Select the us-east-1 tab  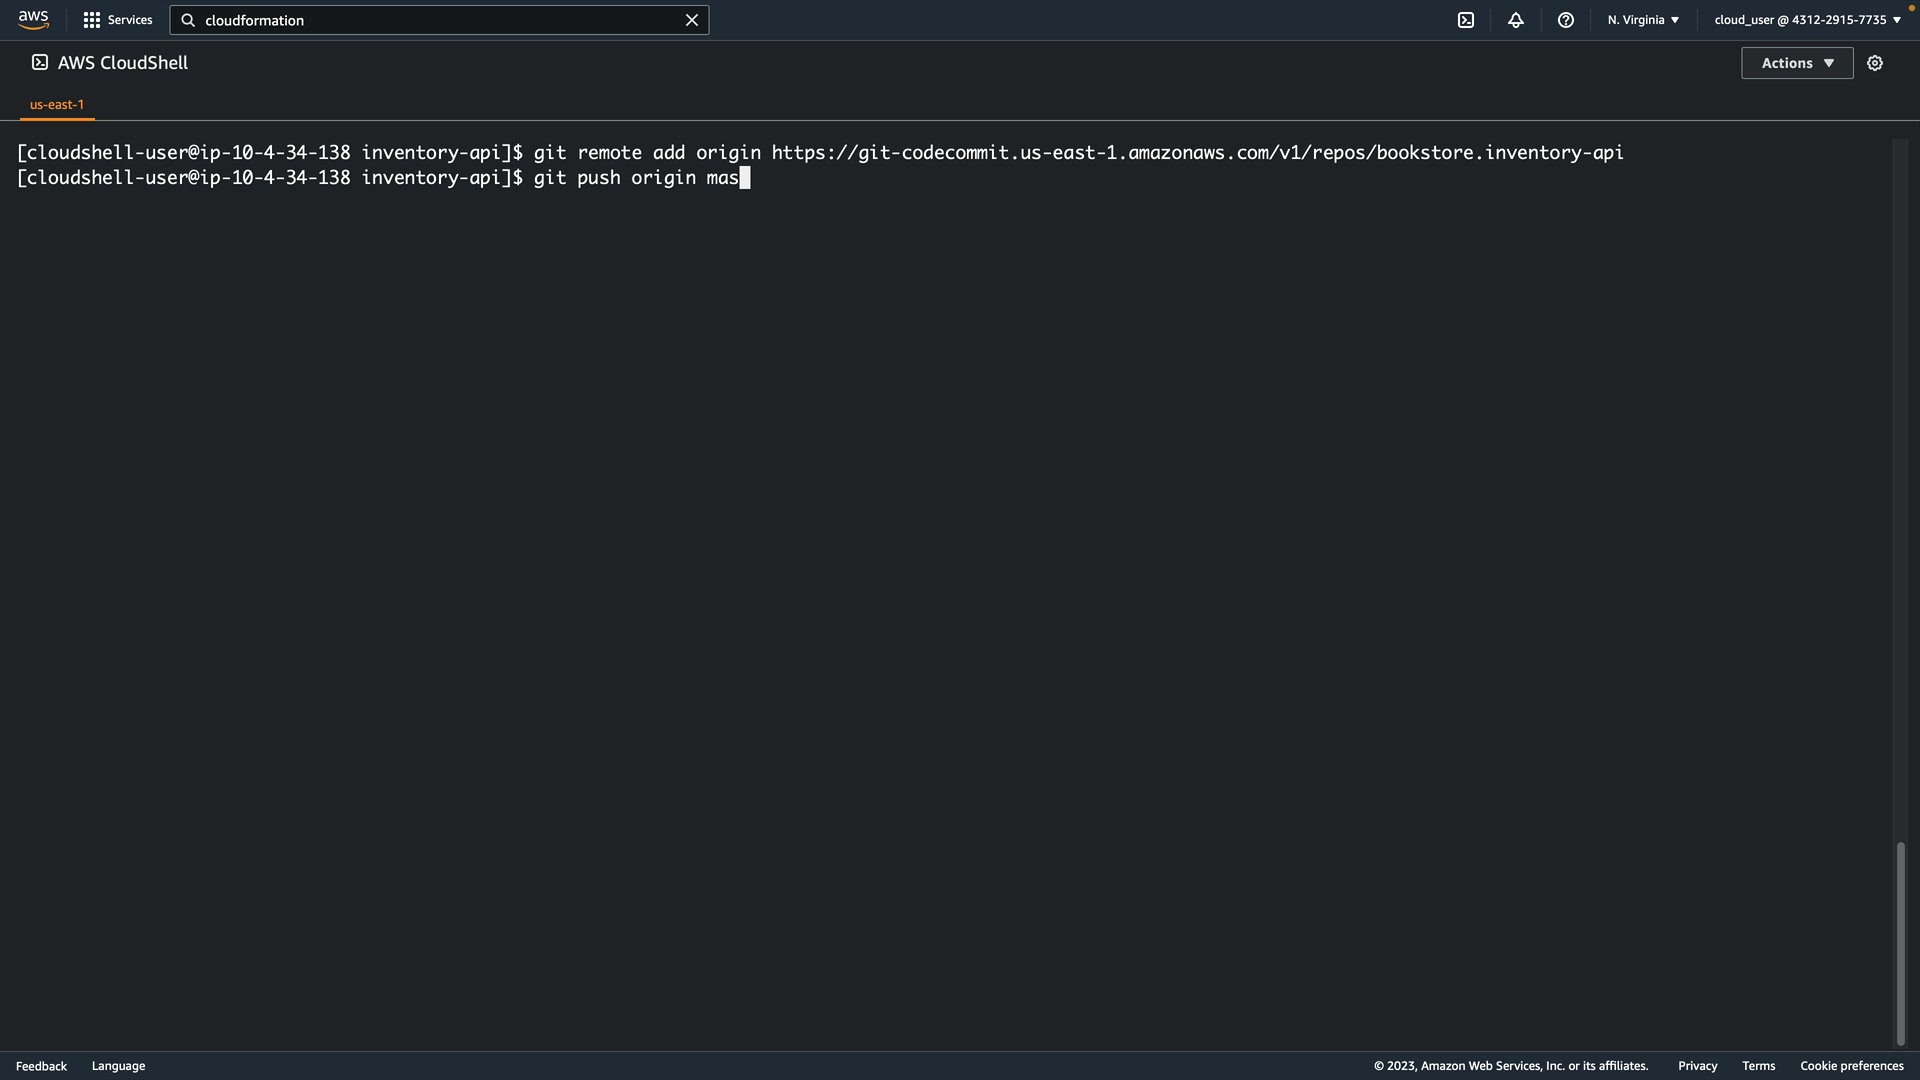[x=57, y=104]
